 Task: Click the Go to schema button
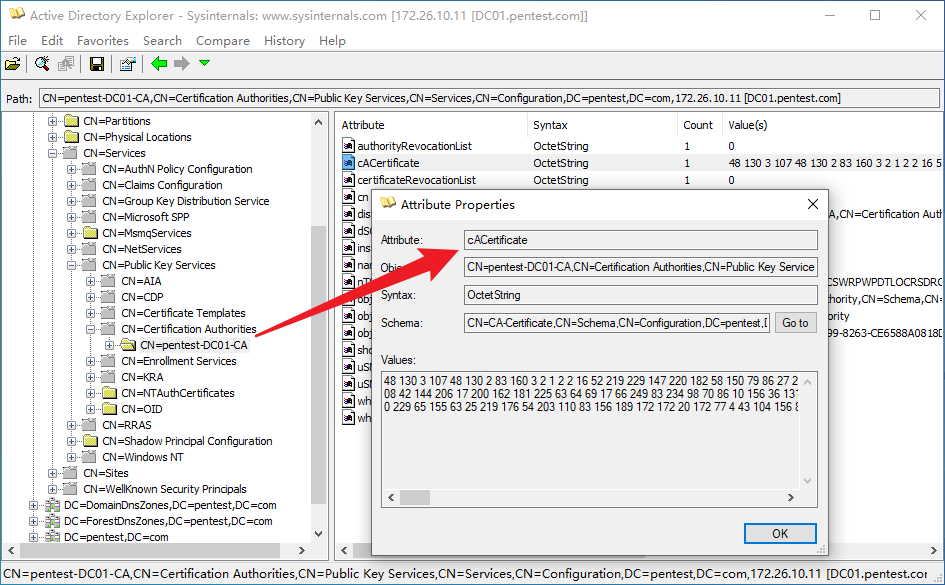coord(795,323)
